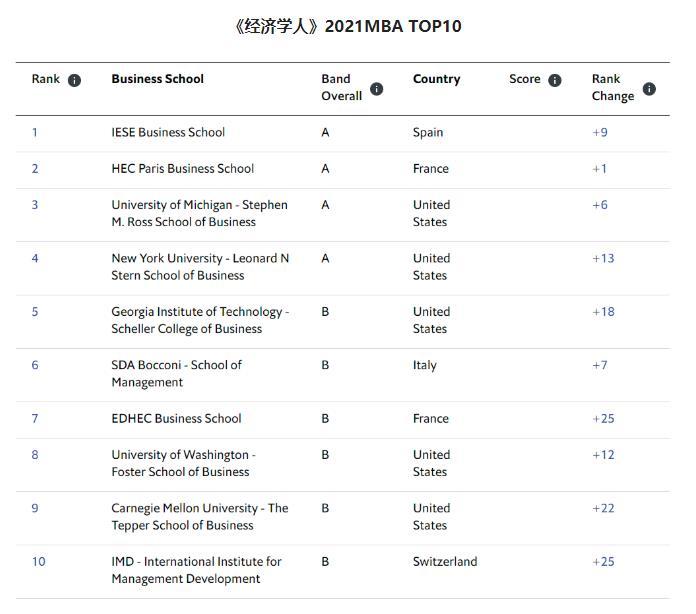The image size is (696, 614).
Task: Click band A in HEC Paris row
Action: click(x=325, y=169)
